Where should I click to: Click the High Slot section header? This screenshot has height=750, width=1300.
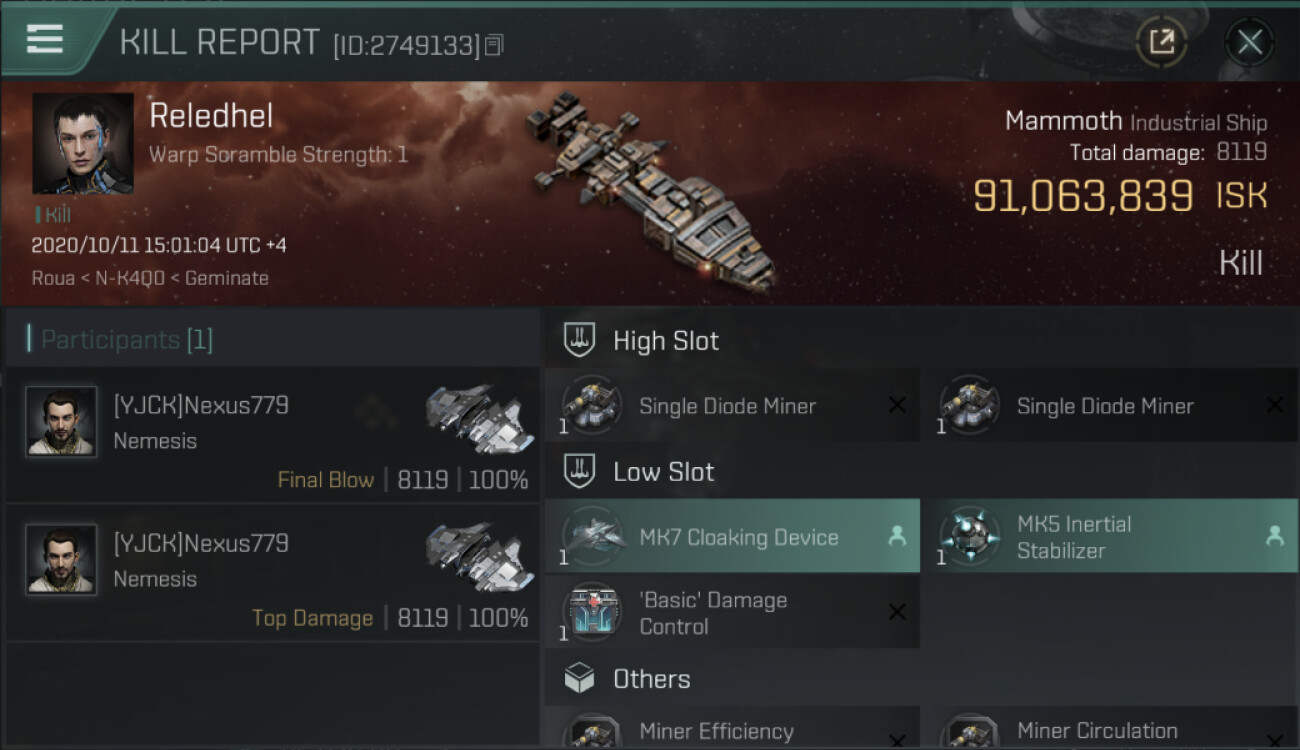pos(665,341)
